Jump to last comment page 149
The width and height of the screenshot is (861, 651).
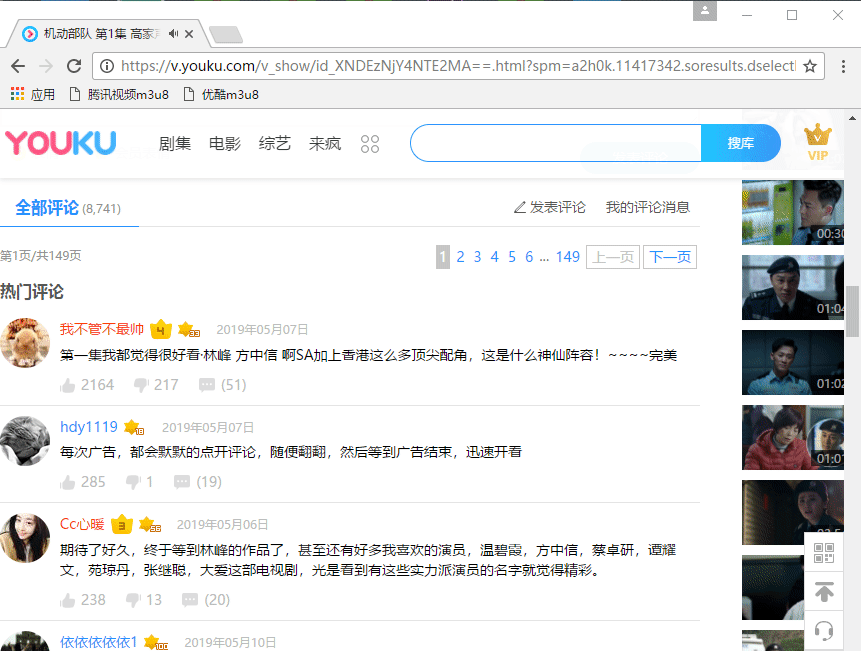click(x=568, y=257)
